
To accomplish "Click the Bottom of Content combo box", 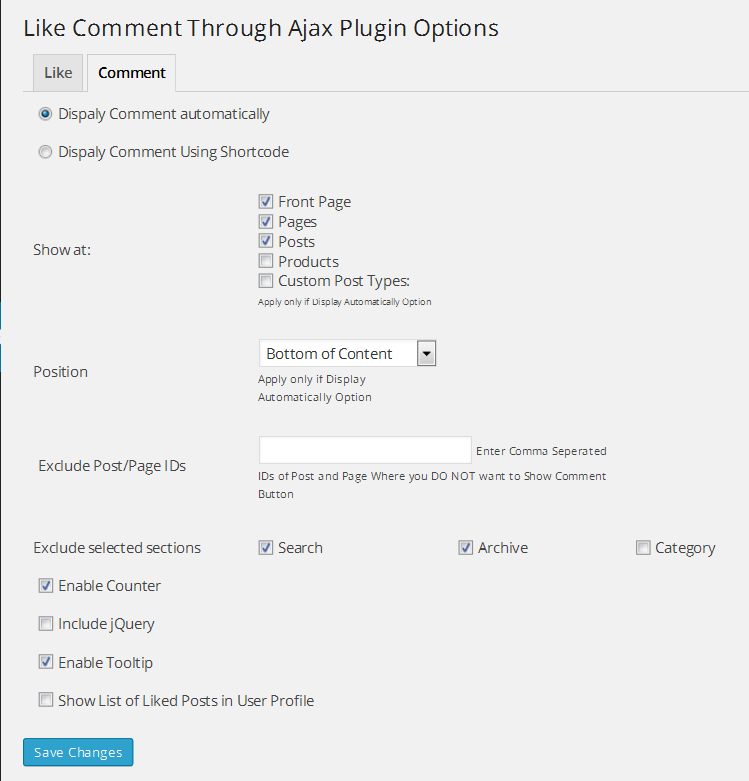I will [338, 353].
